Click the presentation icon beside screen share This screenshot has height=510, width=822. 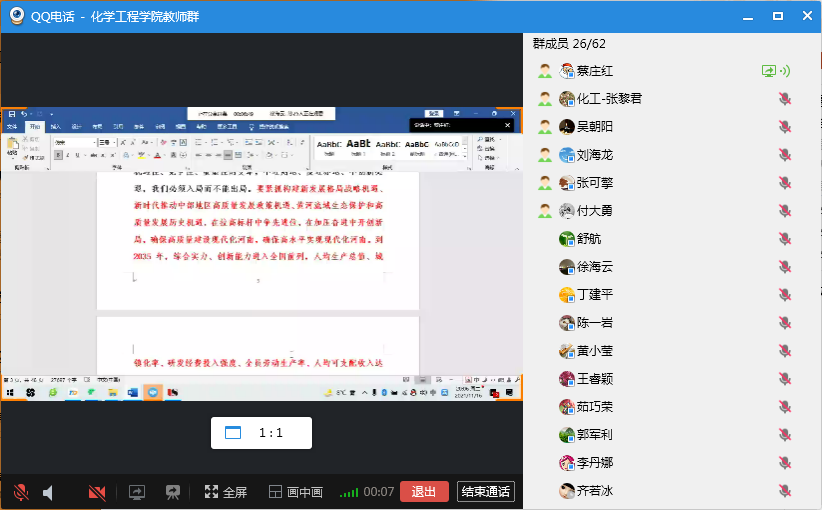[173, 492]
